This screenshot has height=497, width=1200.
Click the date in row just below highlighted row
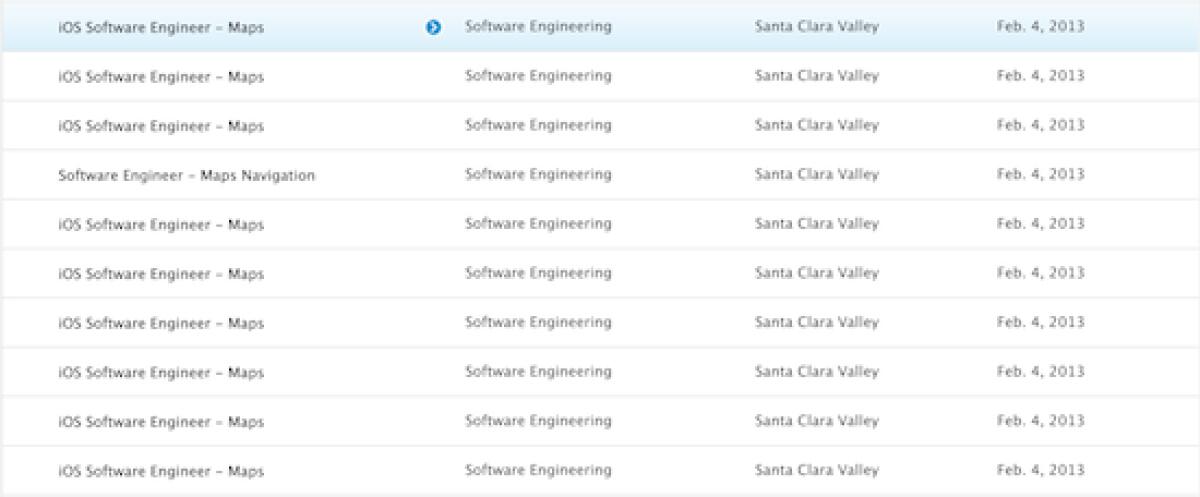(x=1040, y=76)
